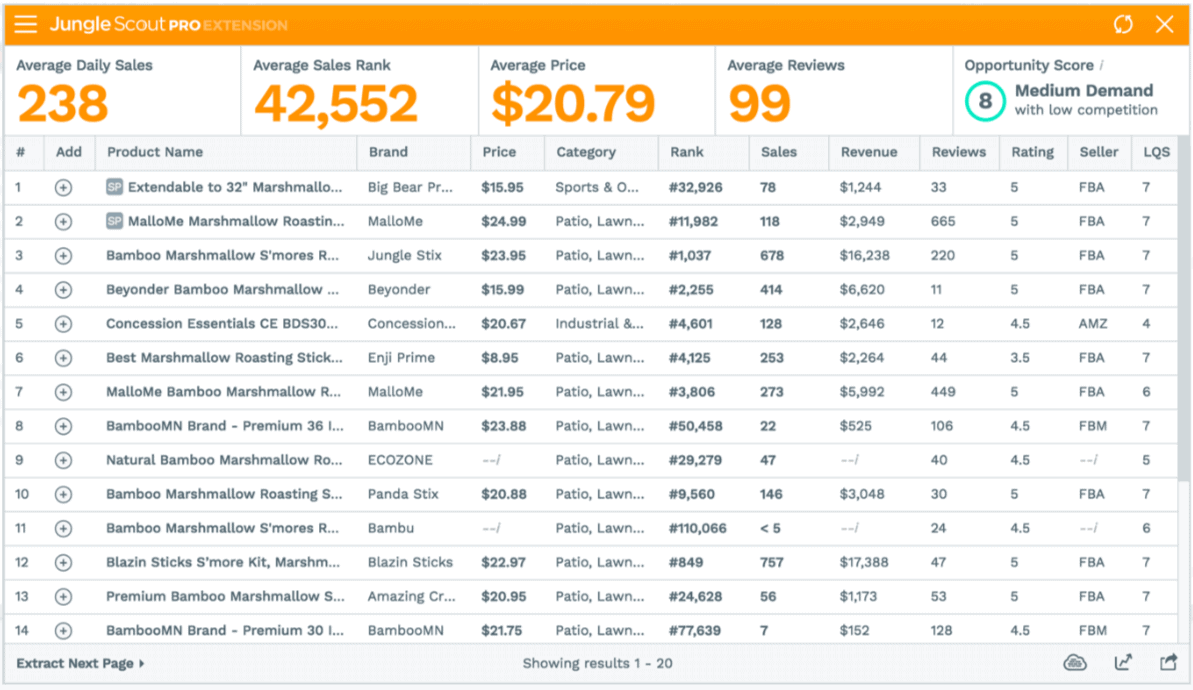
Task: Click the cloud download icon in footer
Action: (1075, 663)
